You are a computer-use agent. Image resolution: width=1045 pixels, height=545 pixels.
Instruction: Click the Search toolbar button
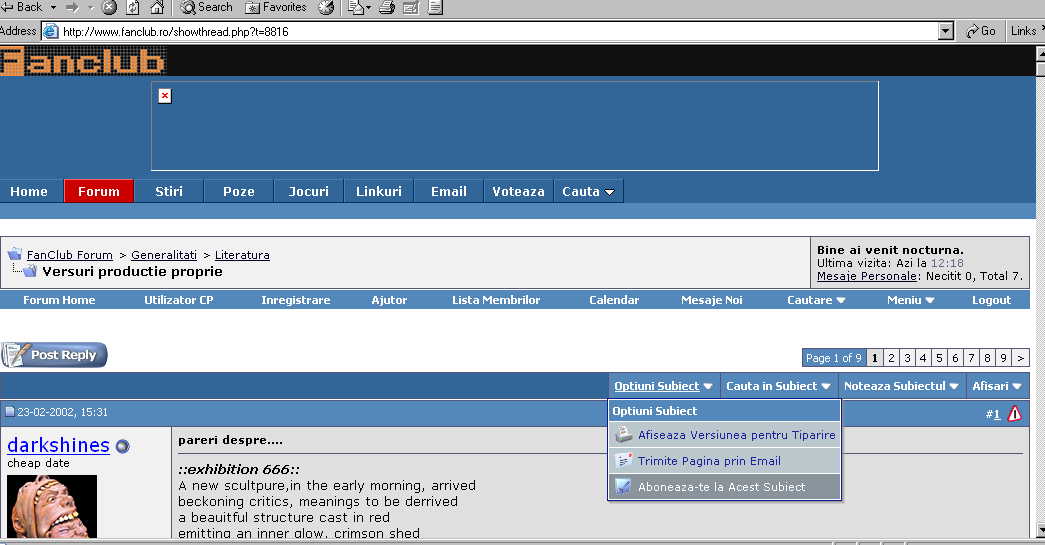click(207, 7)
